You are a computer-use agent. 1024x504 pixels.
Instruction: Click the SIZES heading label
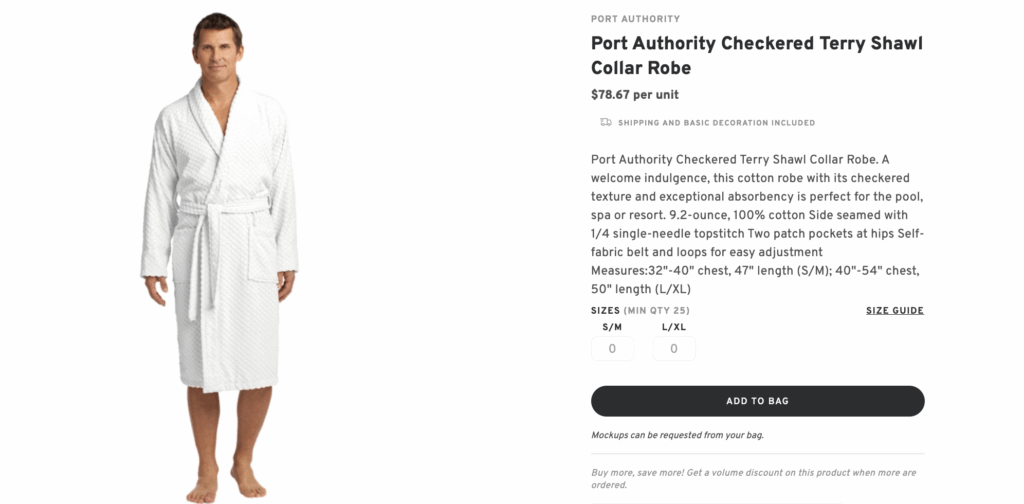coord(605,311)
